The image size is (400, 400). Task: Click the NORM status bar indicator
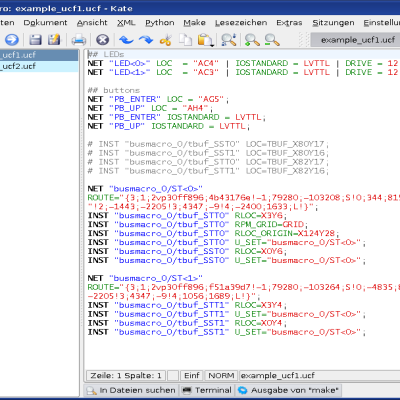pyautogui.click(x=221, y=376)
